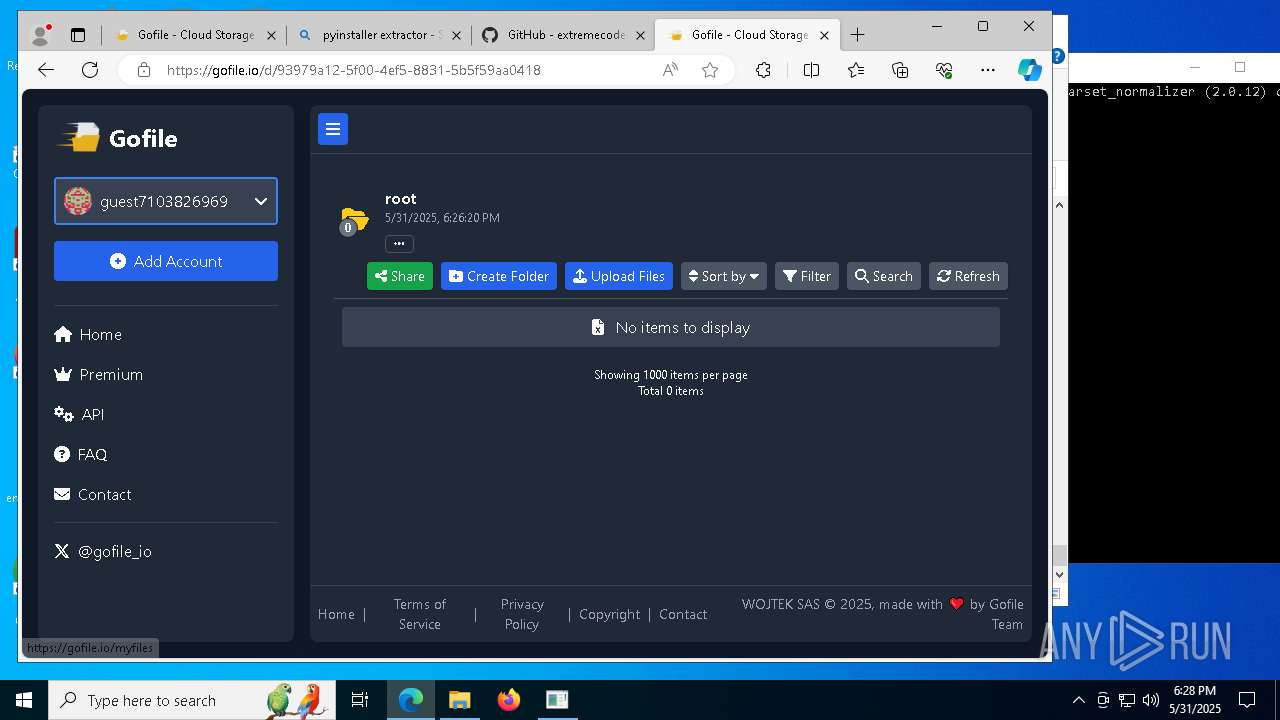Open the notification center icon
1280x720 pixels.
(x=1248, y=700)
